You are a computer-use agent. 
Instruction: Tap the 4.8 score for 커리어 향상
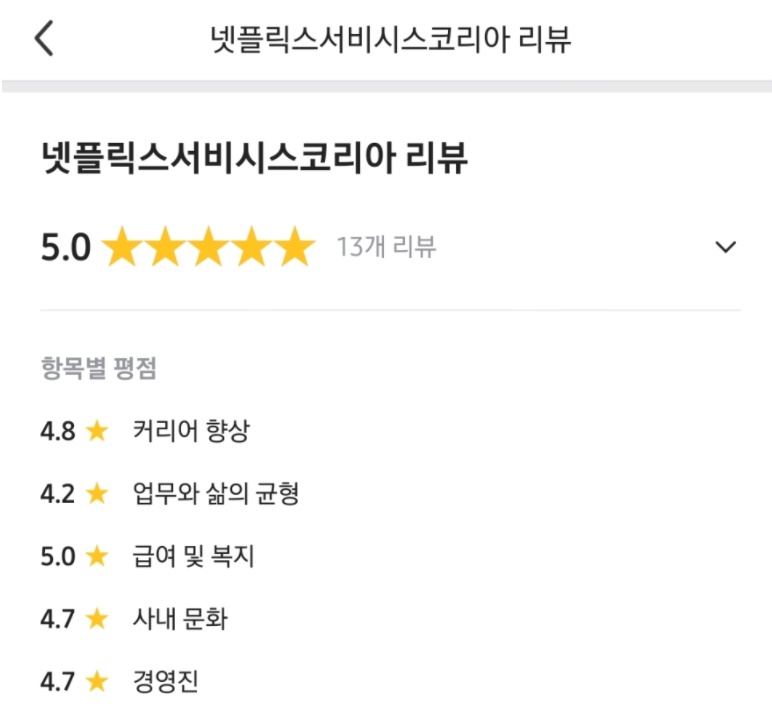[58, 431]
